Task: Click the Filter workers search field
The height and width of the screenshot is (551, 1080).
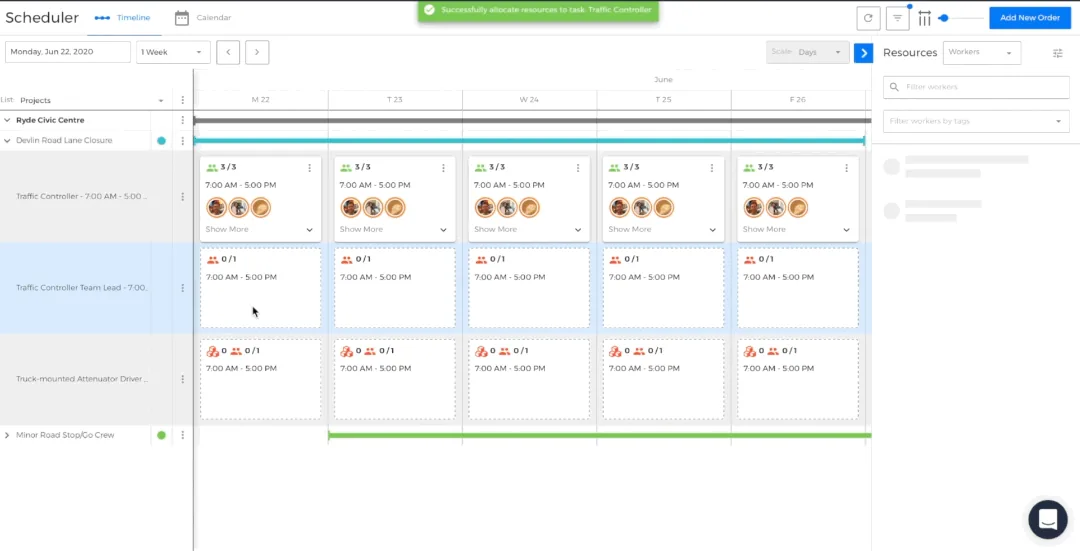Action: pyautogui.click(x=976, y=87)
